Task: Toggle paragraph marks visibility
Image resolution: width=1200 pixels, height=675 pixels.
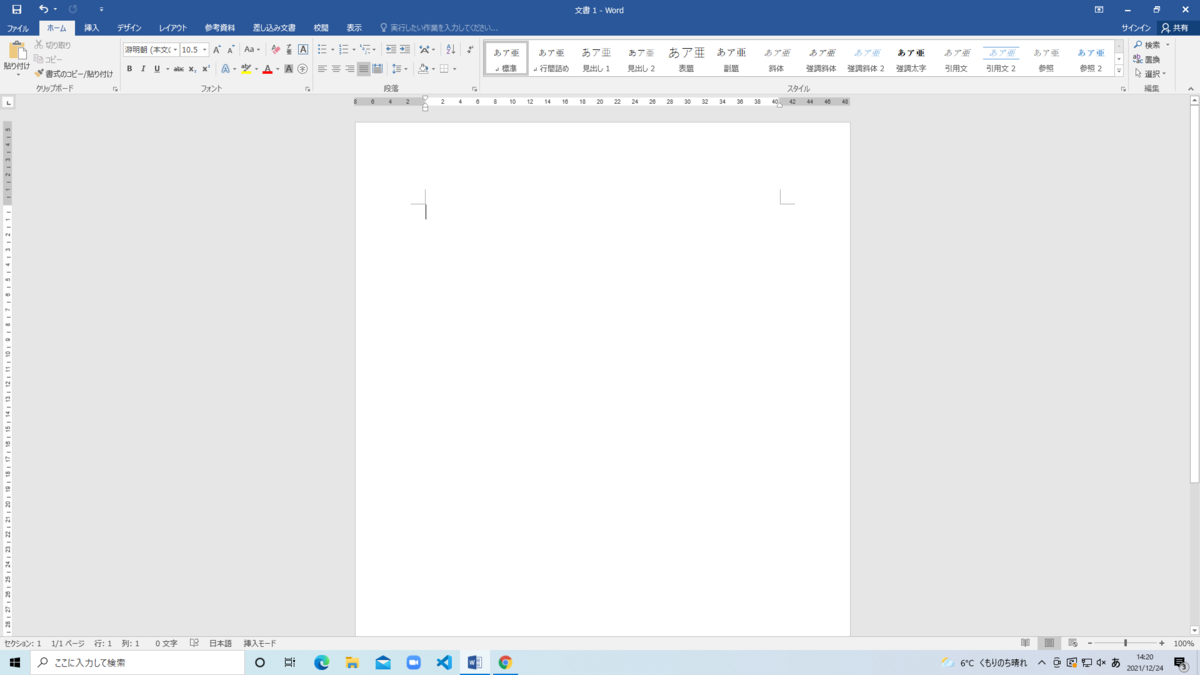Action: [x=470, y=48]
